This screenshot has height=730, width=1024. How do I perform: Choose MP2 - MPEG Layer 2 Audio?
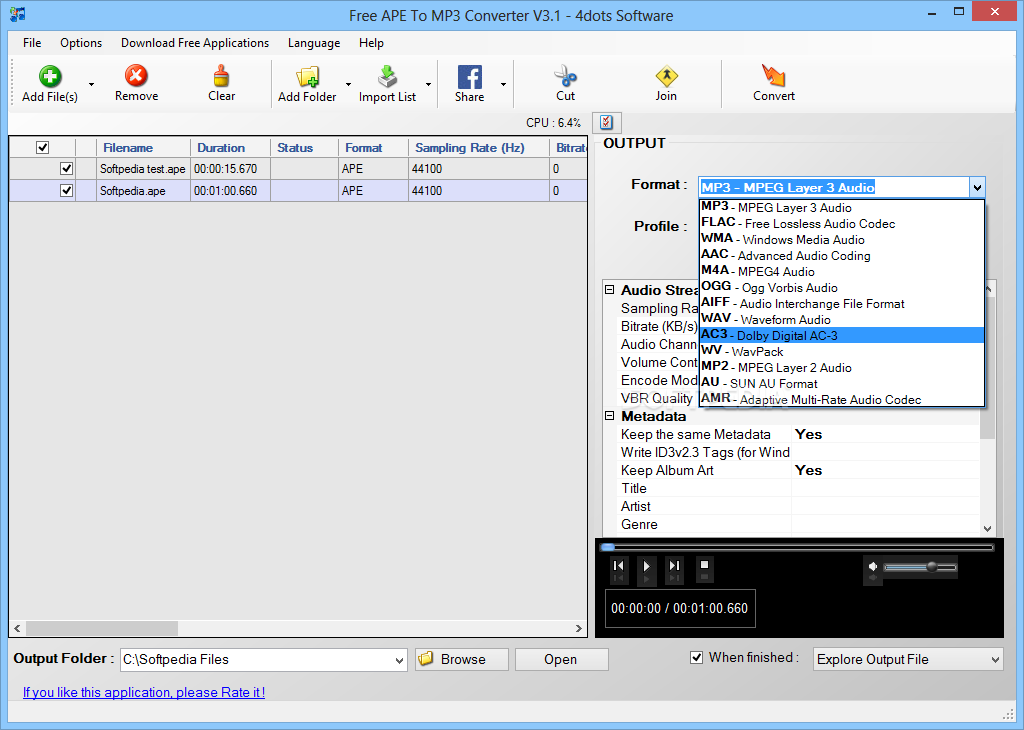pyautogui.click(x=841, y=367)
